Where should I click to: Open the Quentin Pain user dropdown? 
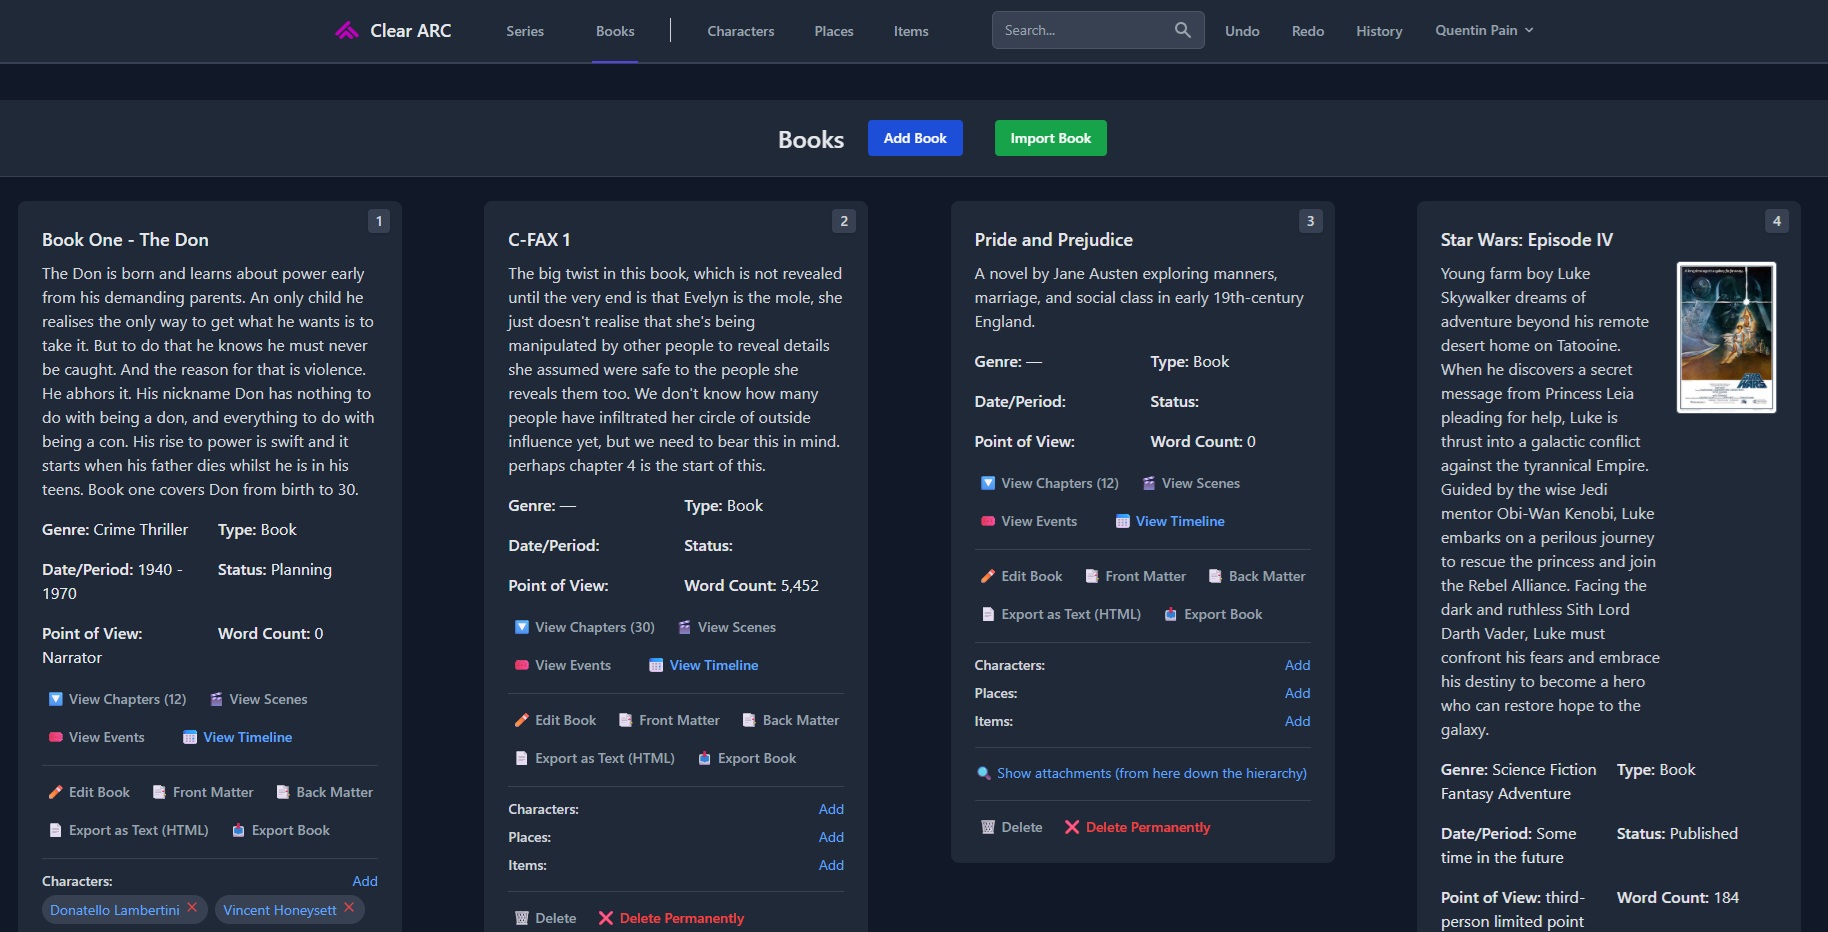[1483, 30]
